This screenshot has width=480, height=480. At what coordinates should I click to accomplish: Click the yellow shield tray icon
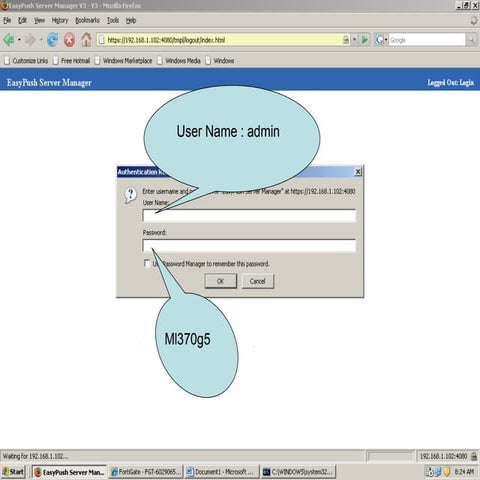tap(447, 472)
